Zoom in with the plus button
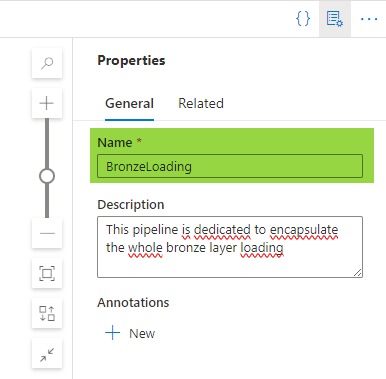The image size is (386, 379). 47,103
